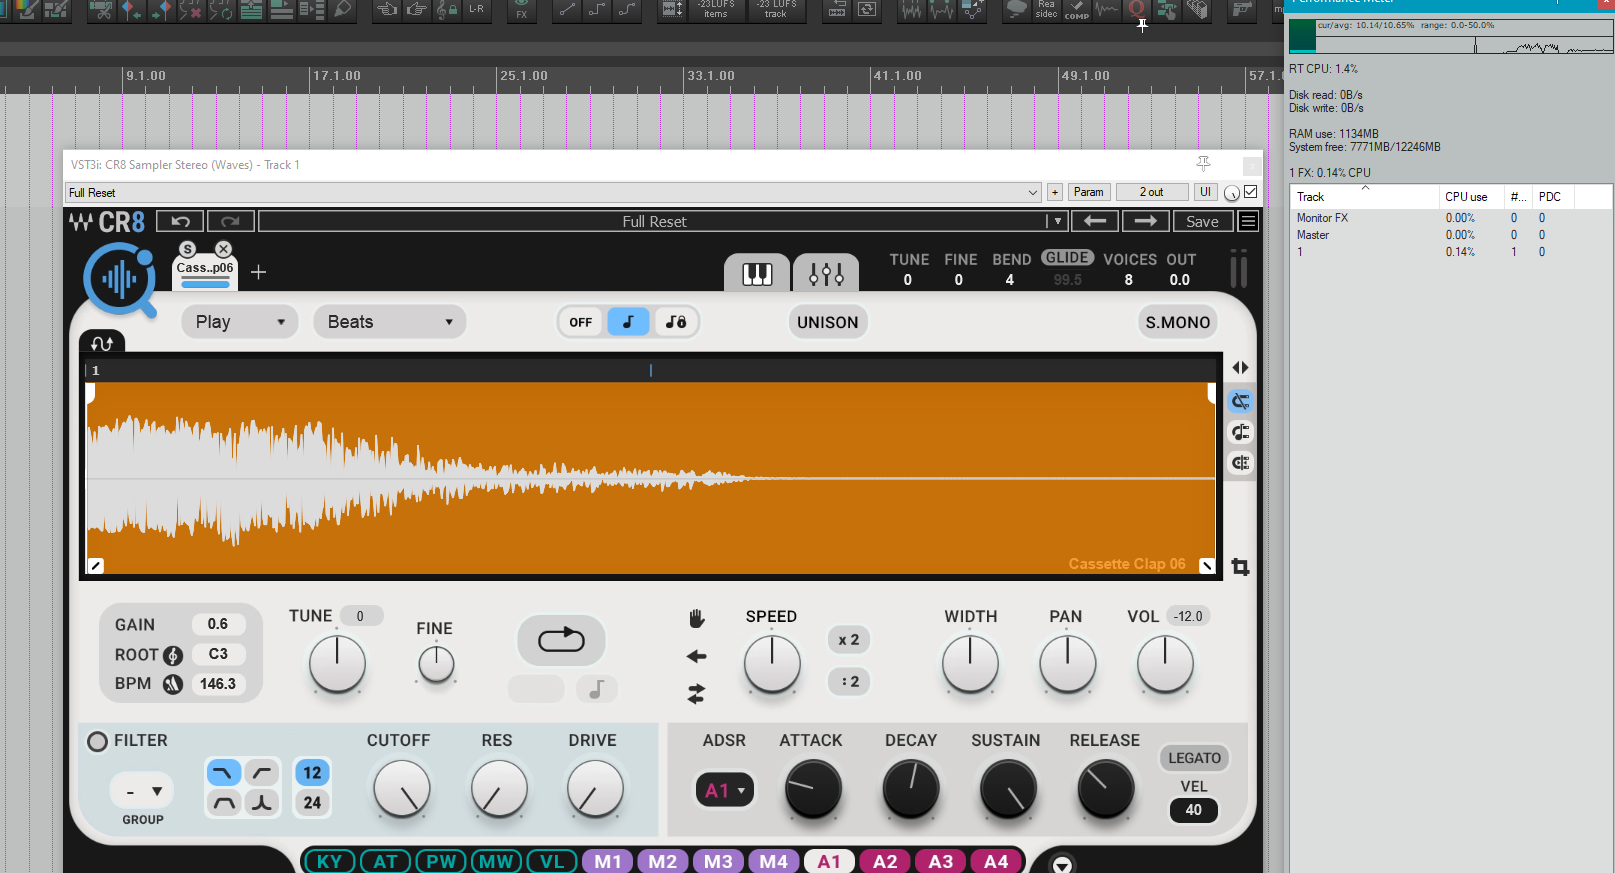Edit the BPM value 146.3
Screen dimensions: 1615x873
click(218, 684)
